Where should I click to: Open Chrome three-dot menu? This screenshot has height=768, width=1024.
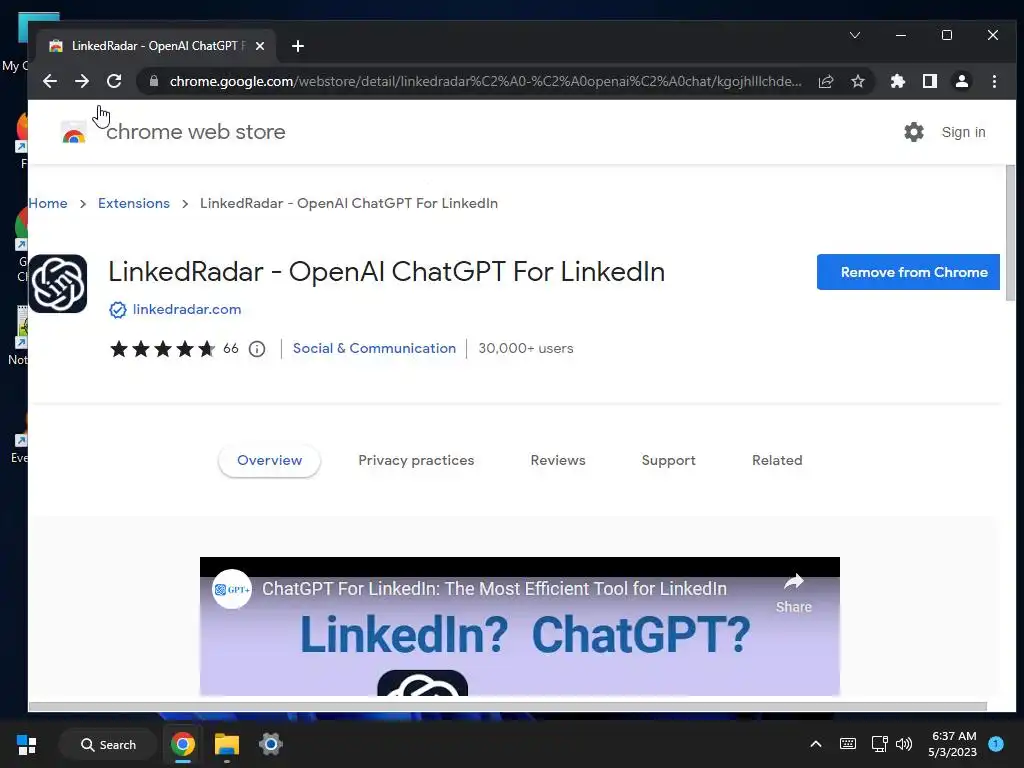click(x=994, y=81)
